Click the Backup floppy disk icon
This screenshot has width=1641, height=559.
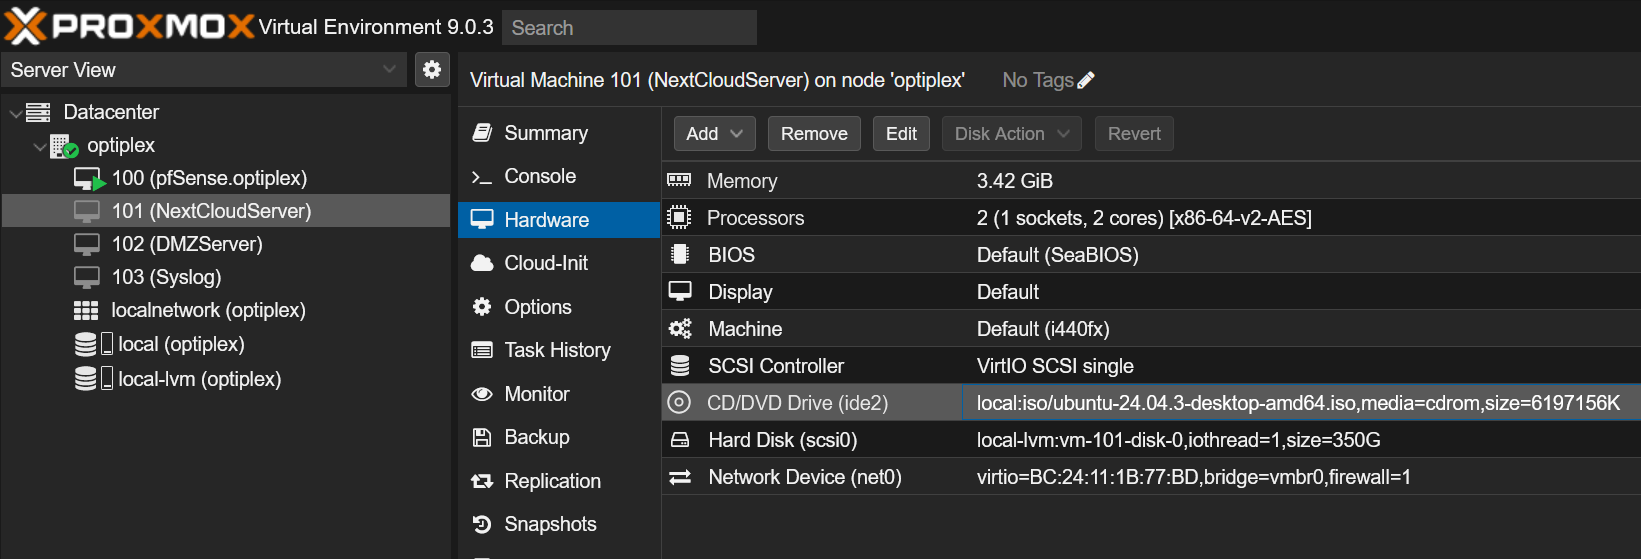click(x=482, y=437)
